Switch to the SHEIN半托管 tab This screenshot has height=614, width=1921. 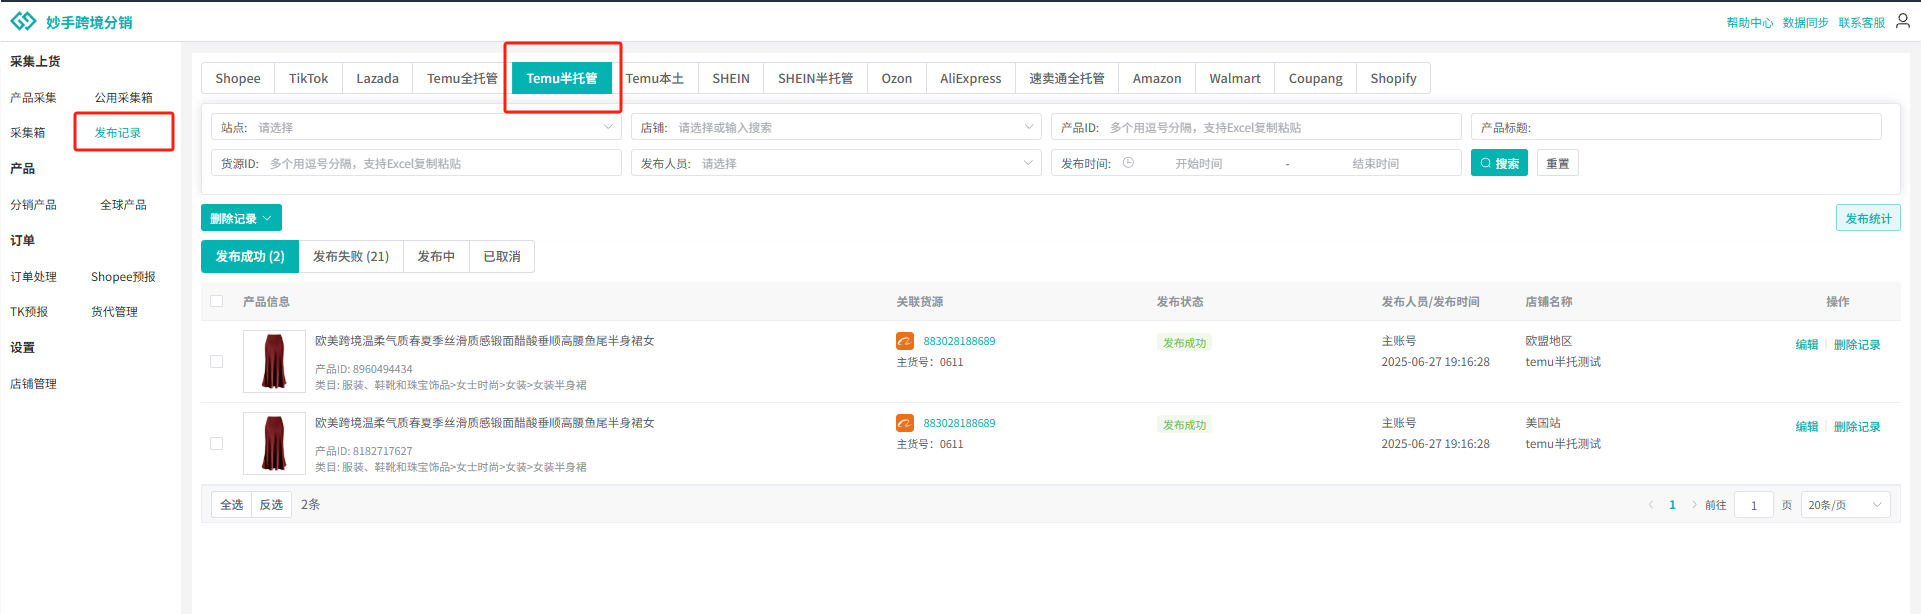pyautogui.click(x=816, y=78)
